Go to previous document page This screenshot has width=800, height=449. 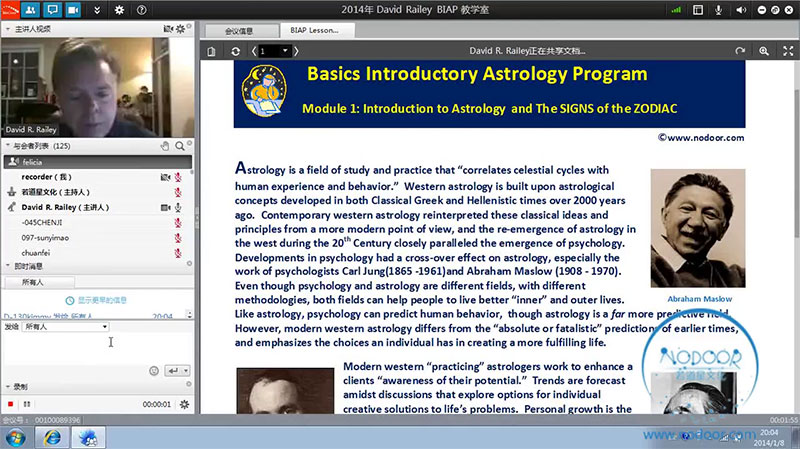tap(254, 51)
